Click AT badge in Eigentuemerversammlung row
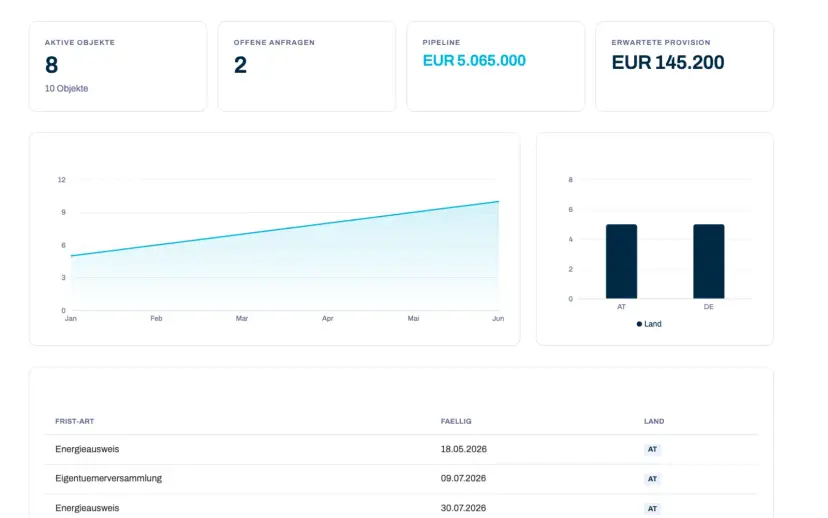 pyautogui.click(x=653, y=479)
